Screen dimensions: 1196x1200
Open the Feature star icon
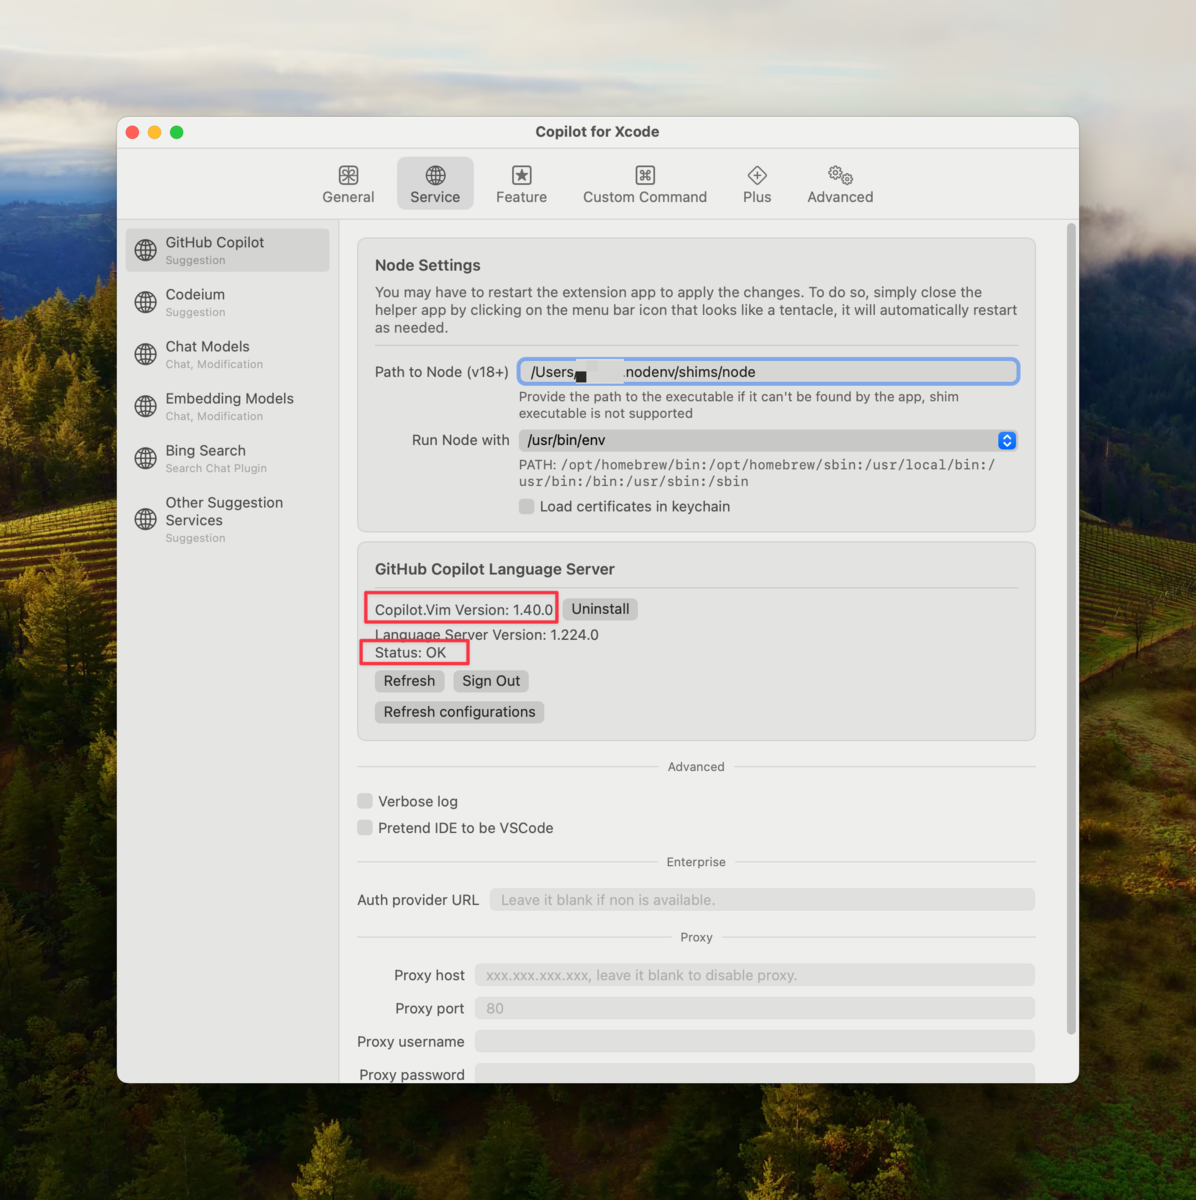tap(521, 175)
